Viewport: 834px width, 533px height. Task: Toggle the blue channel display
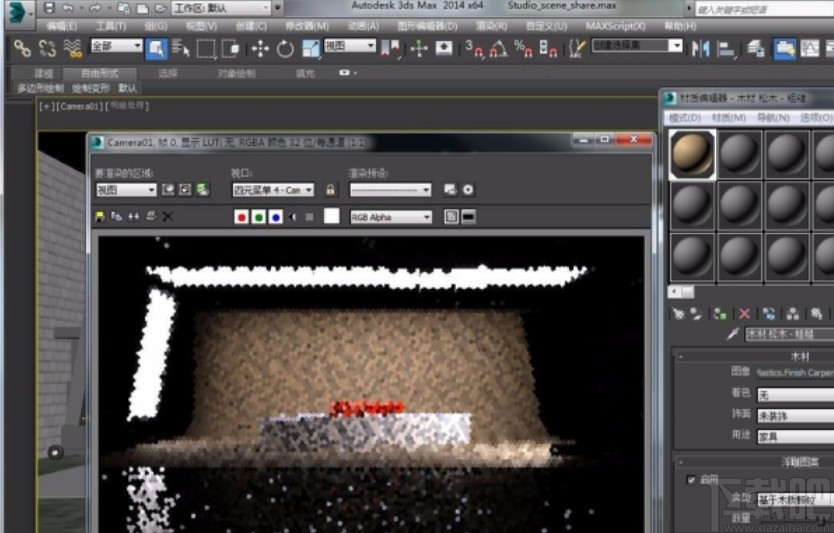276,217
